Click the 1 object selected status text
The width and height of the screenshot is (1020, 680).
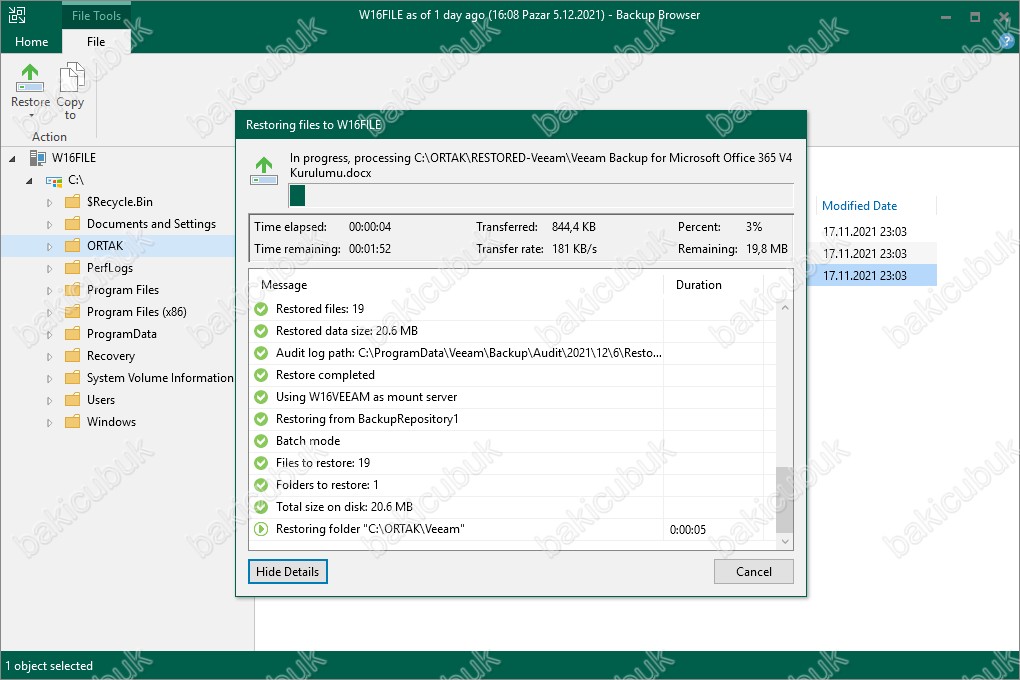(x=49, y=666)
